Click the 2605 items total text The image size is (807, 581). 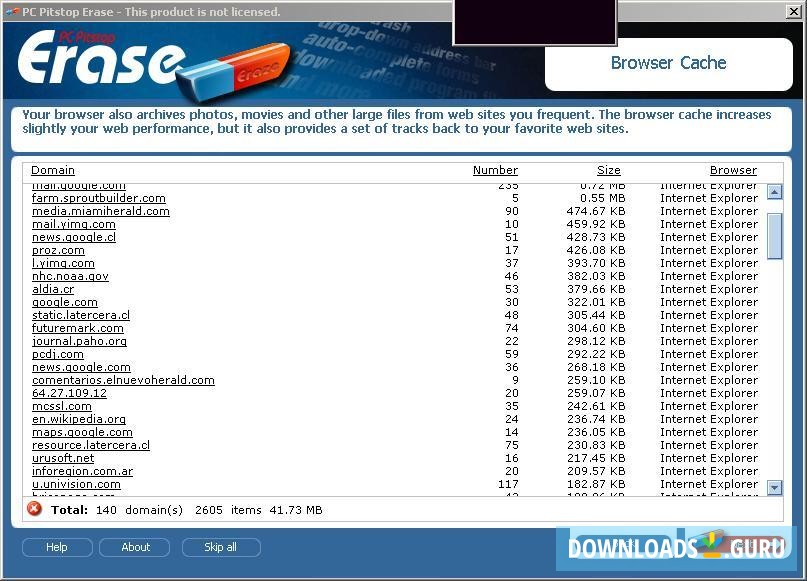(228, 510)
